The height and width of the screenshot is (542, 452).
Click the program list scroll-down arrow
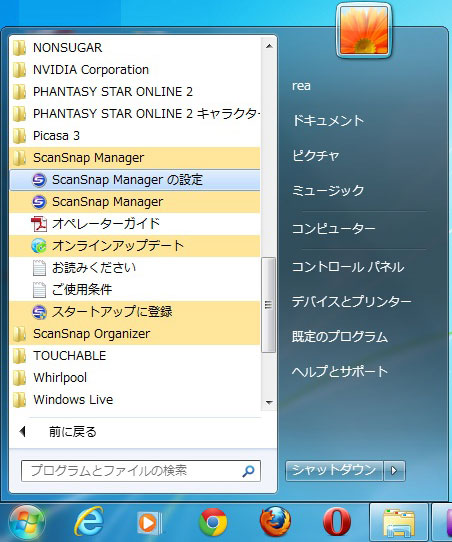(x=269, y=402)
